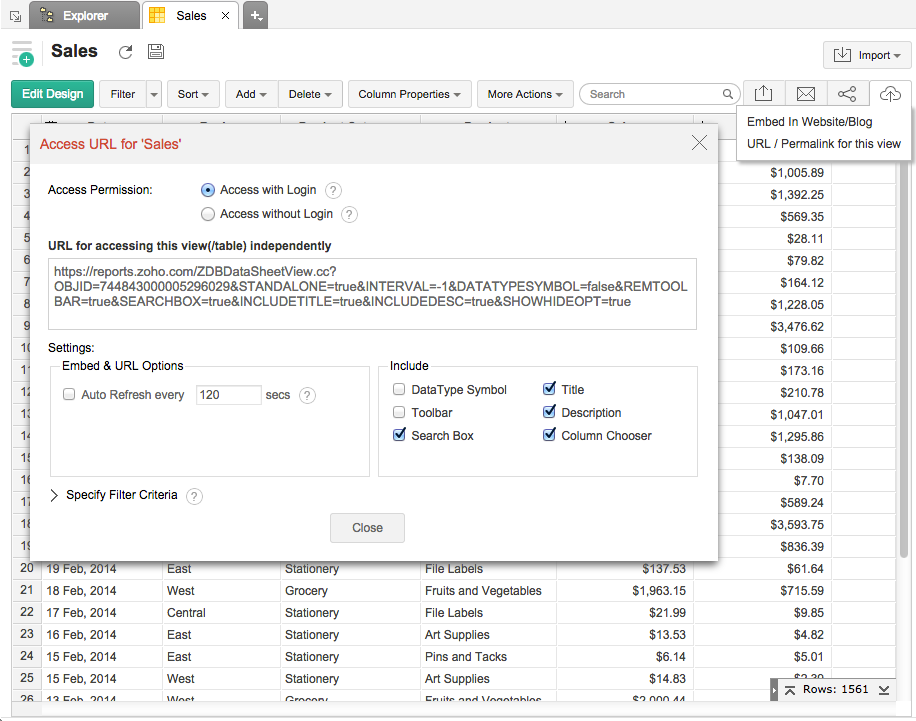The image size is (916, 721).
Task: Click the Close button in dialog
Action: click(x=367, y=528)
